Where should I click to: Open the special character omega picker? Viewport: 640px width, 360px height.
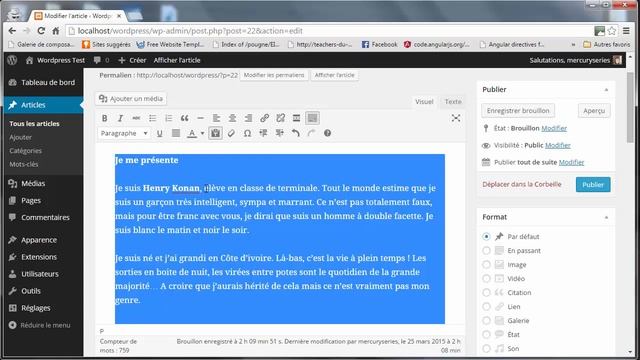(247, 133)
